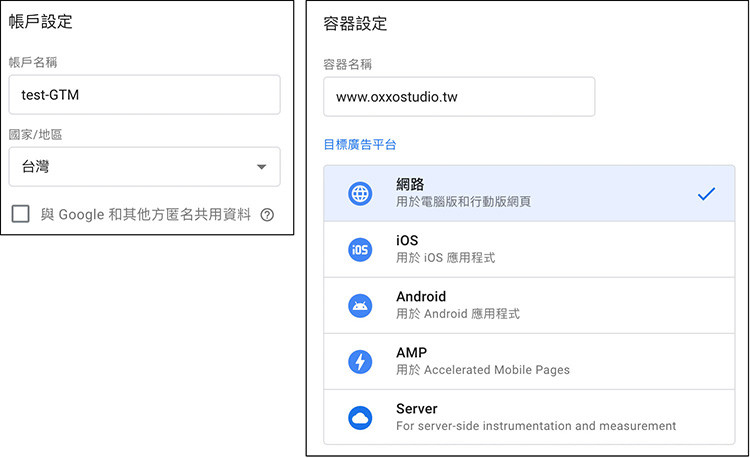Click the server-side instrumentation and measurement text
The height and width of the screenshot is (458, 750).
click(536, 426)
